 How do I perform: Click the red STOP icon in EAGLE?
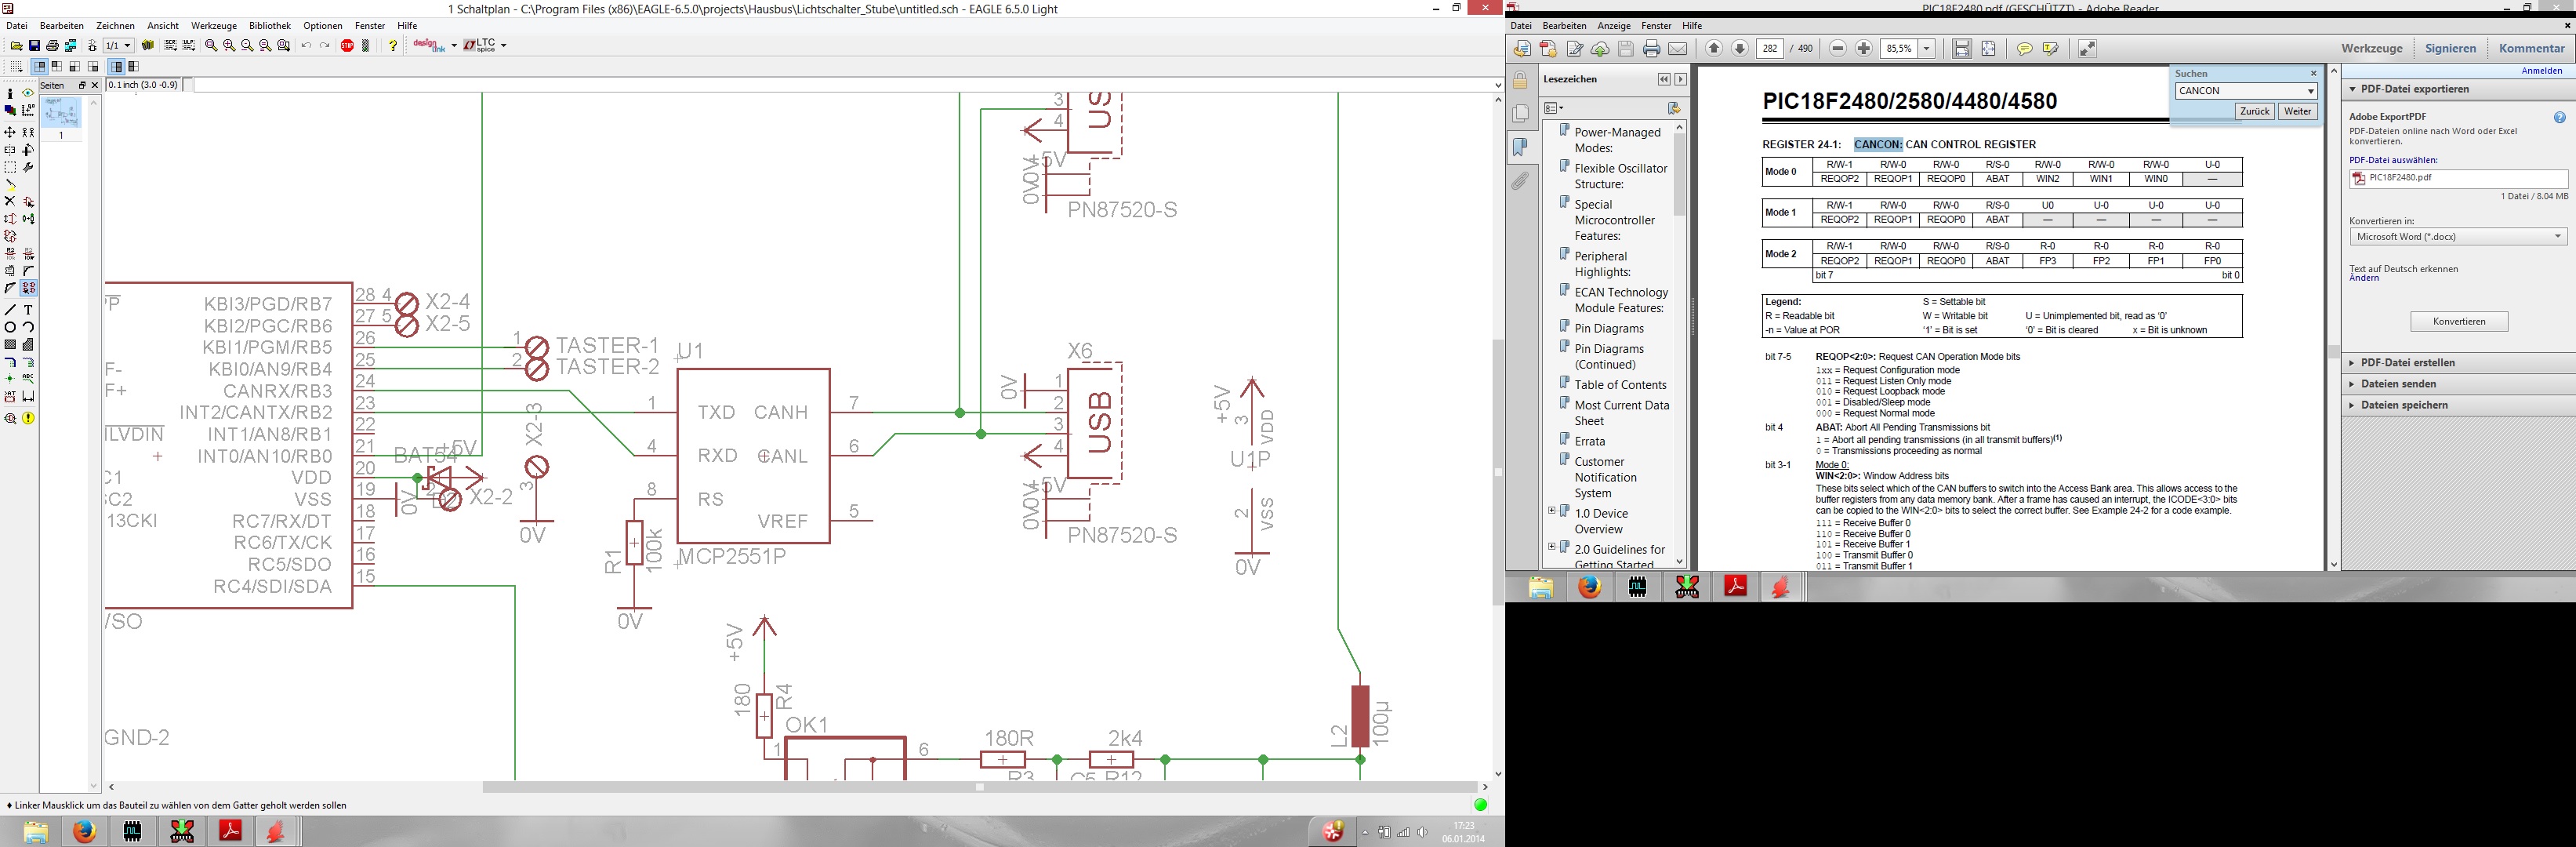tap(347, 45)
